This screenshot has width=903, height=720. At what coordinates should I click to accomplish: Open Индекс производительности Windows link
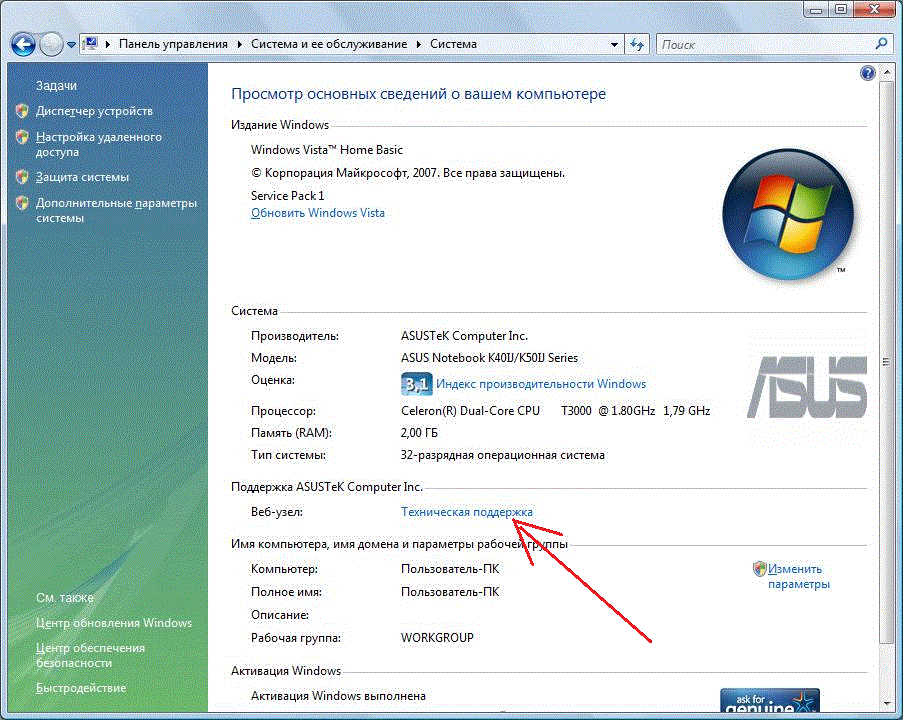coord(541,384)
